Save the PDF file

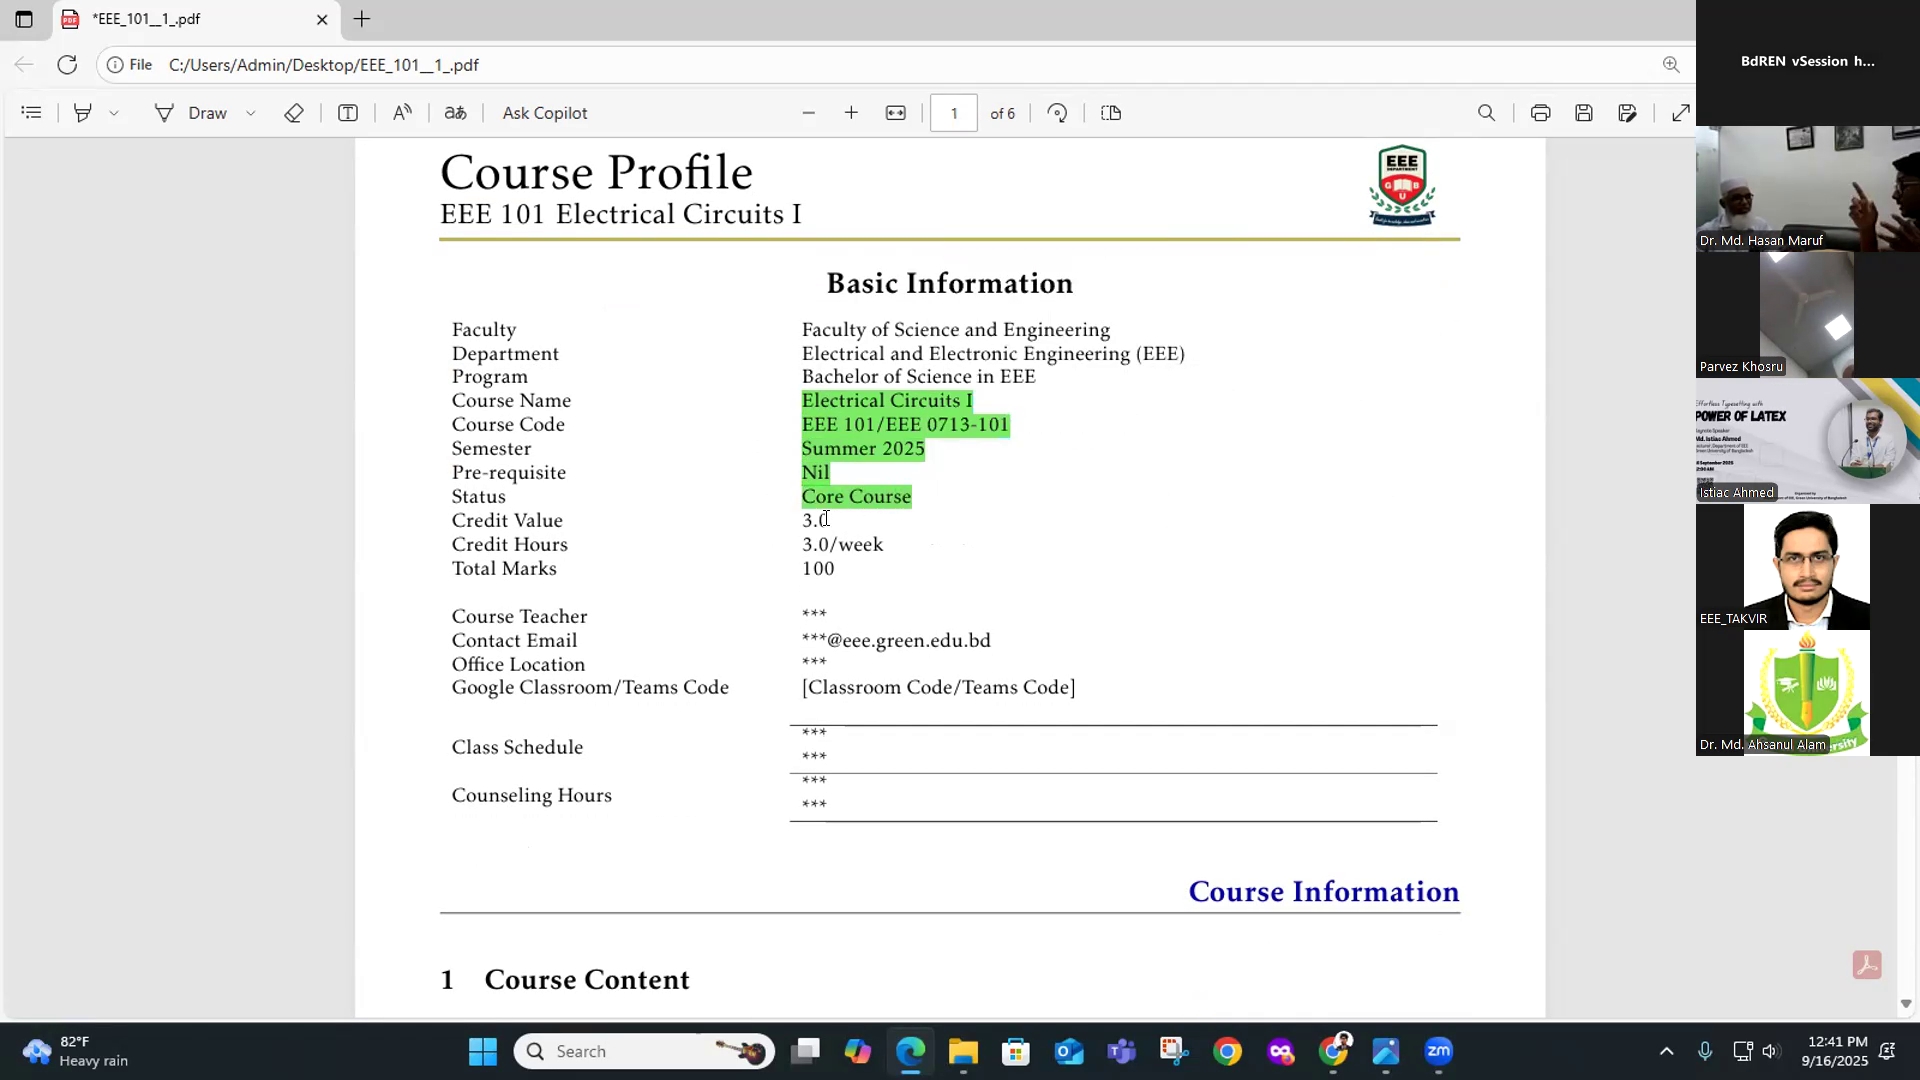point(1584,113)
